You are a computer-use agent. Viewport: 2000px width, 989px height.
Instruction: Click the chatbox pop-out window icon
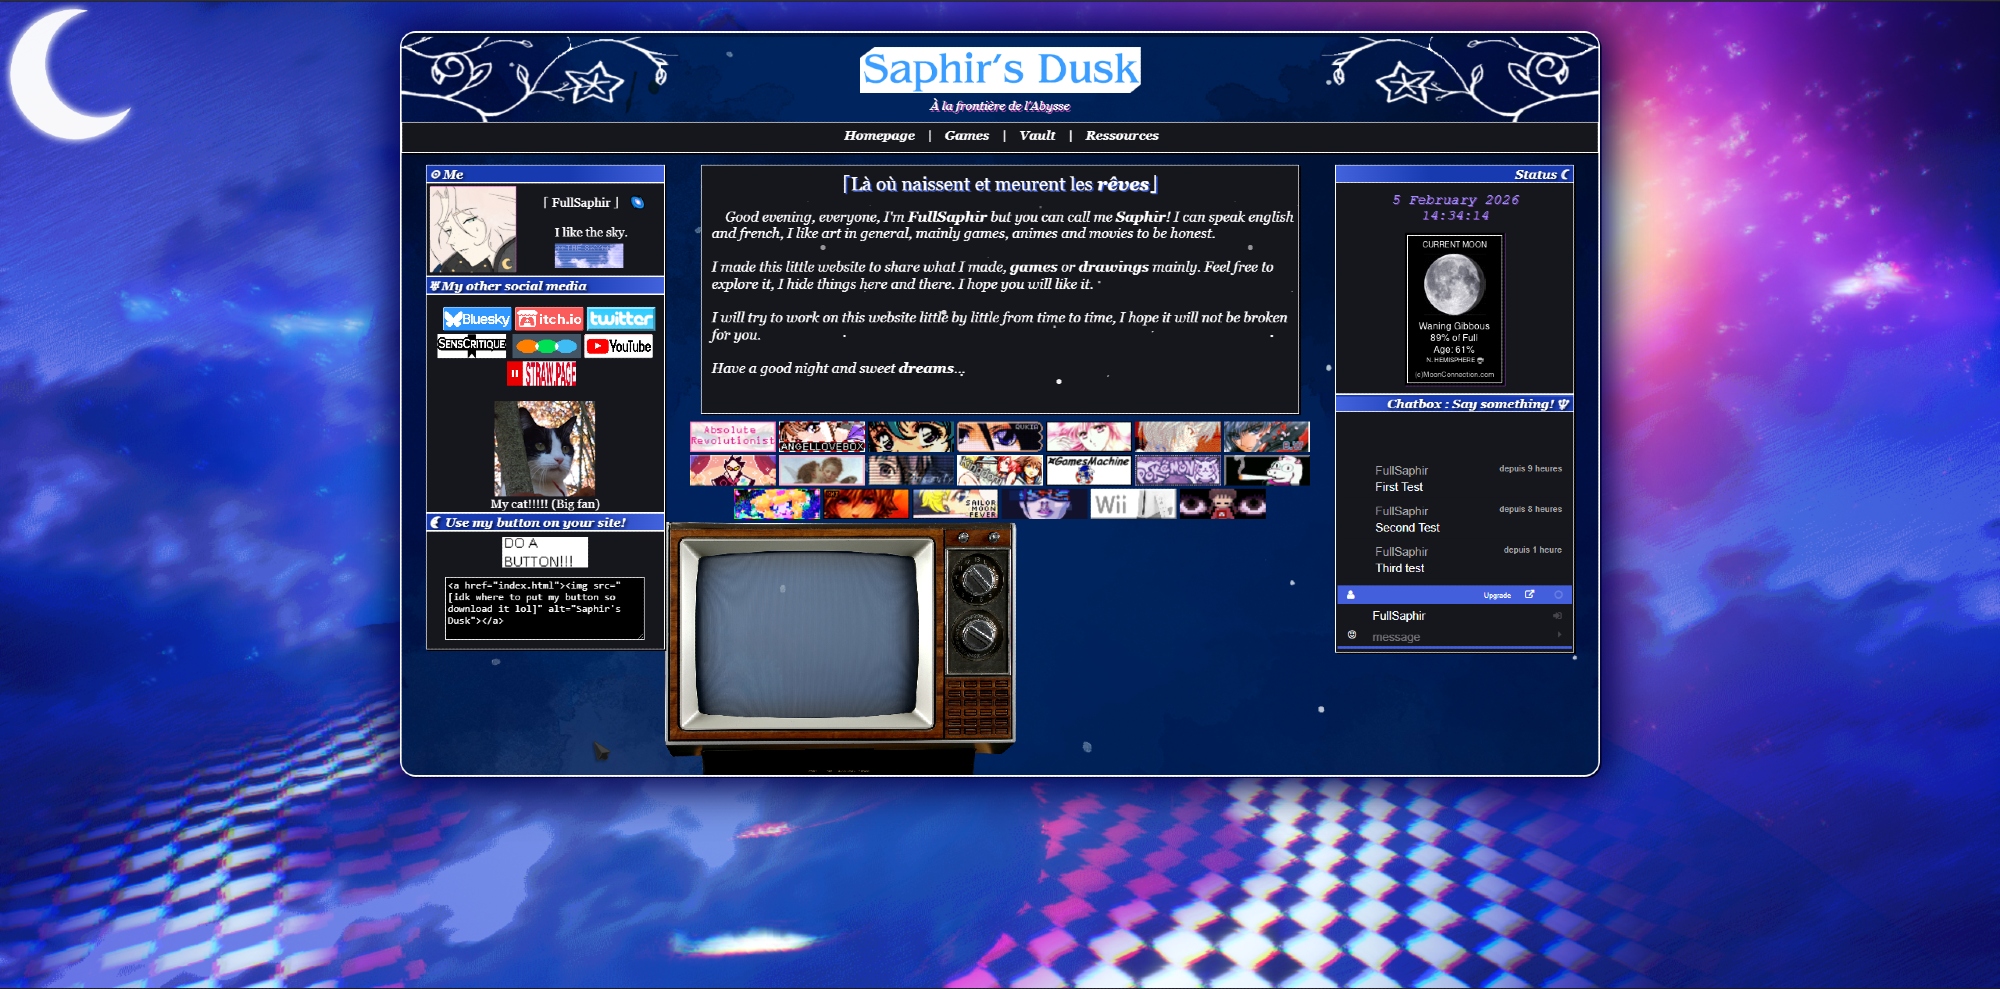(x=1529, y=595)
